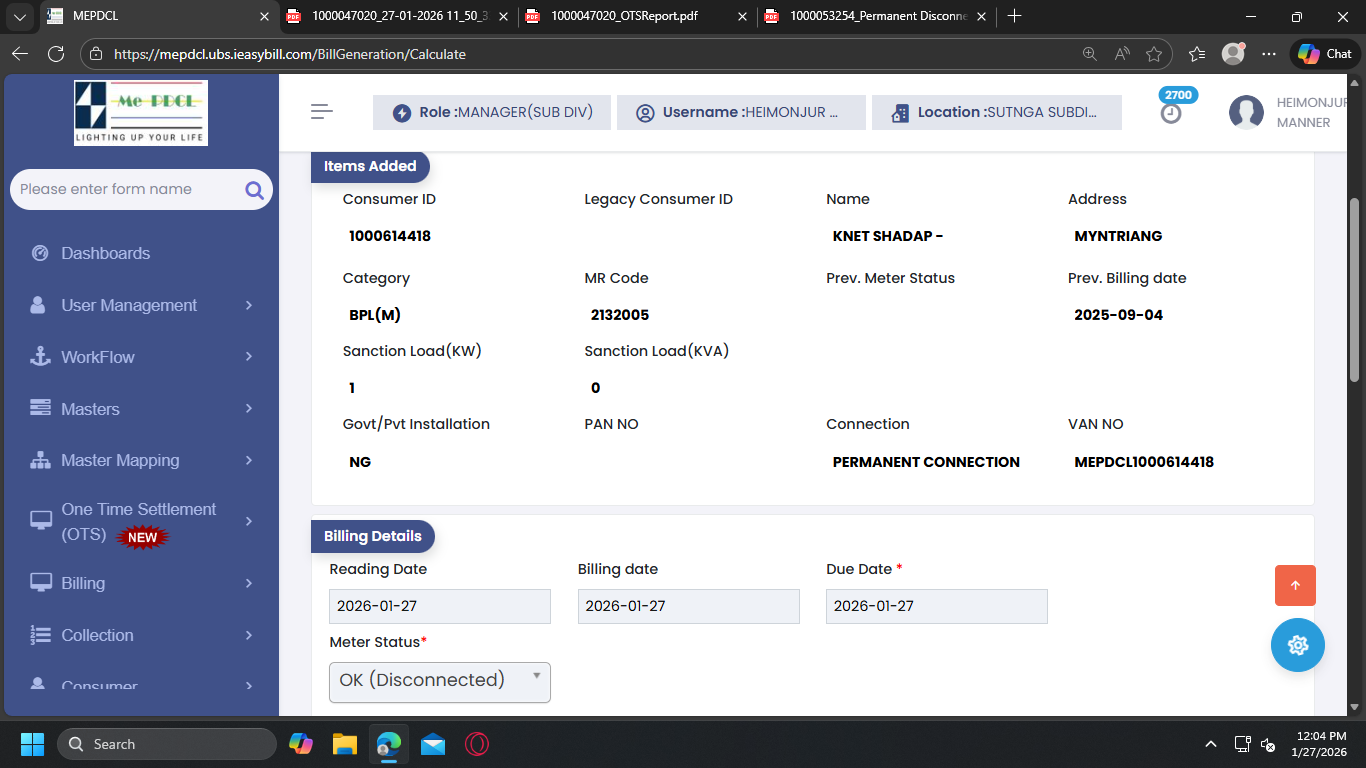The height and width of the screenshot is (768, 1366).
Task: Click the Billing date field
Action: (689, 606)
